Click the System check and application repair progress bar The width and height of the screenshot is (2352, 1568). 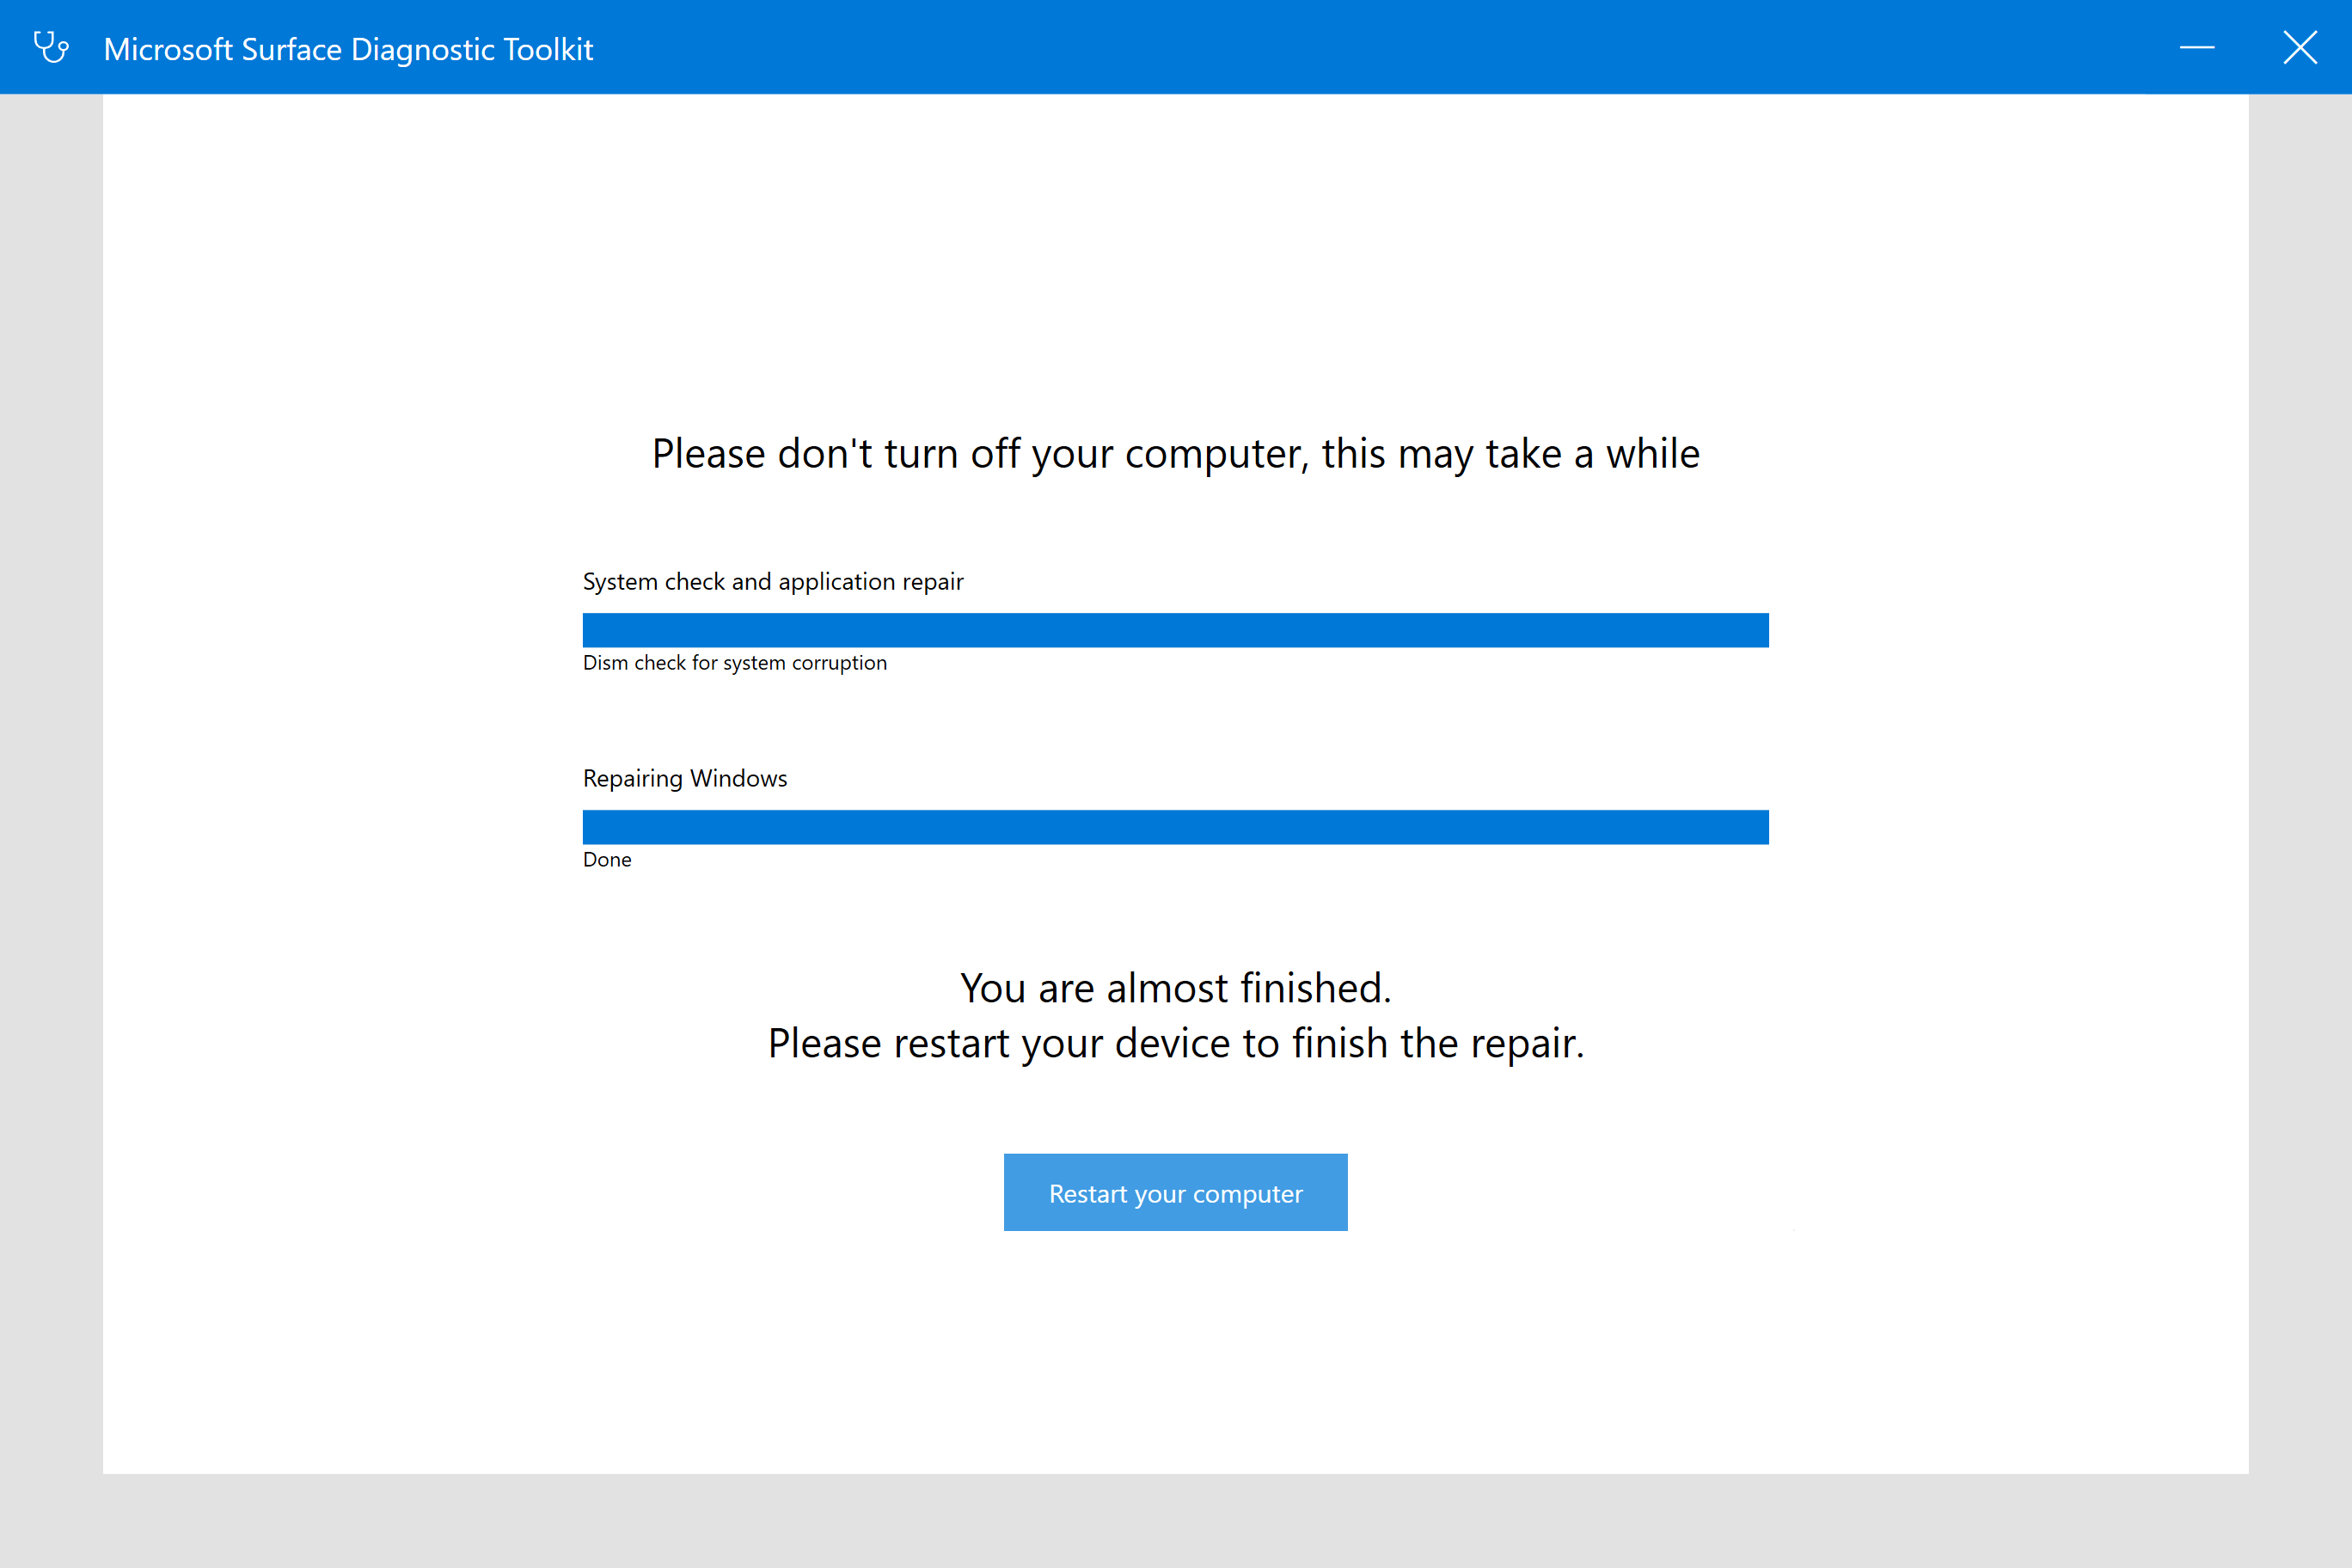tap(1175, 630)
